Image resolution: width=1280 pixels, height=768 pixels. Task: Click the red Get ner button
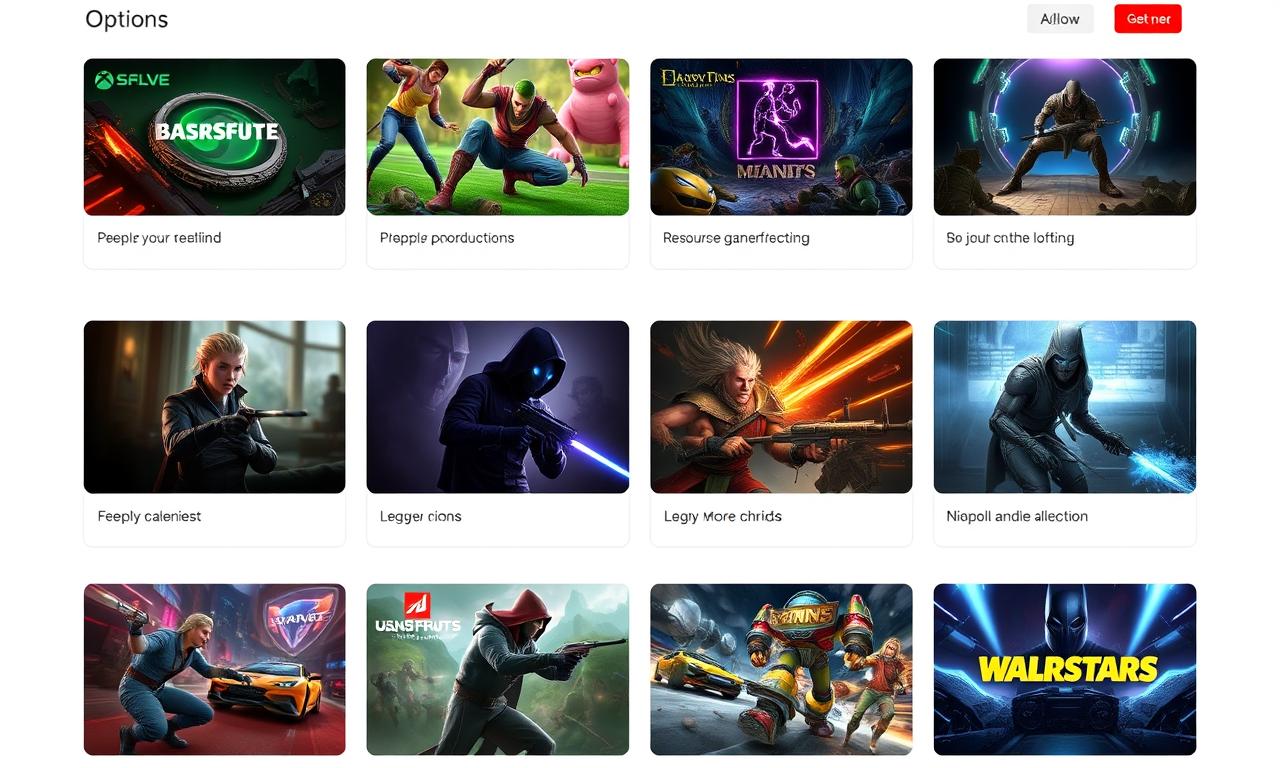pyautogui.click(x=1148, y=19)
